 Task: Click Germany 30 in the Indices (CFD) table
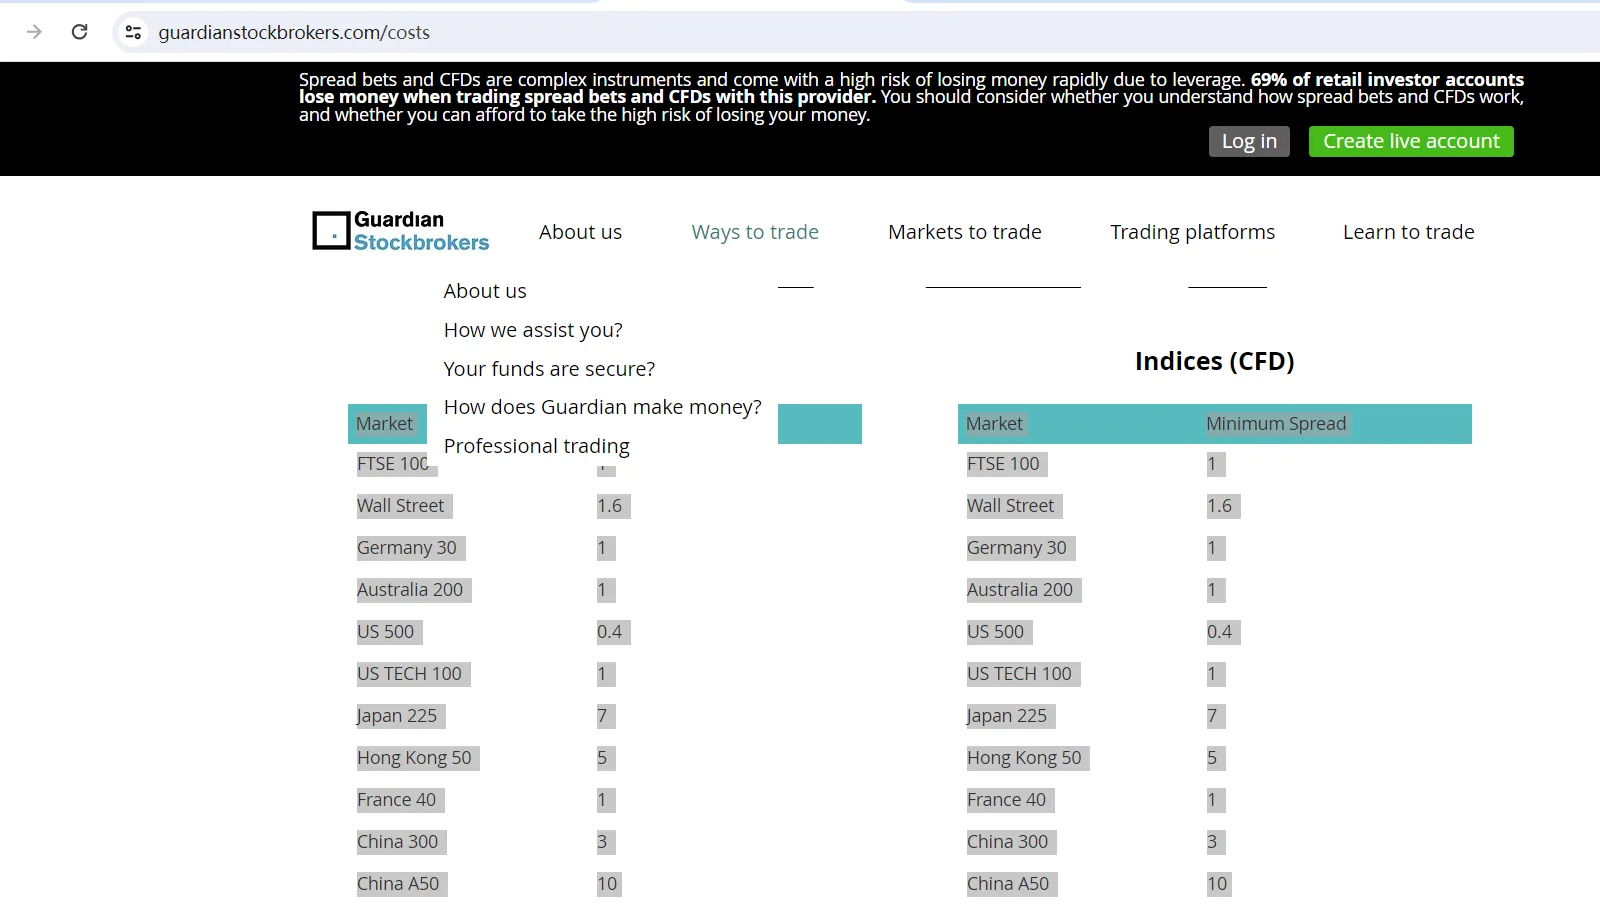pos(1016,548)
